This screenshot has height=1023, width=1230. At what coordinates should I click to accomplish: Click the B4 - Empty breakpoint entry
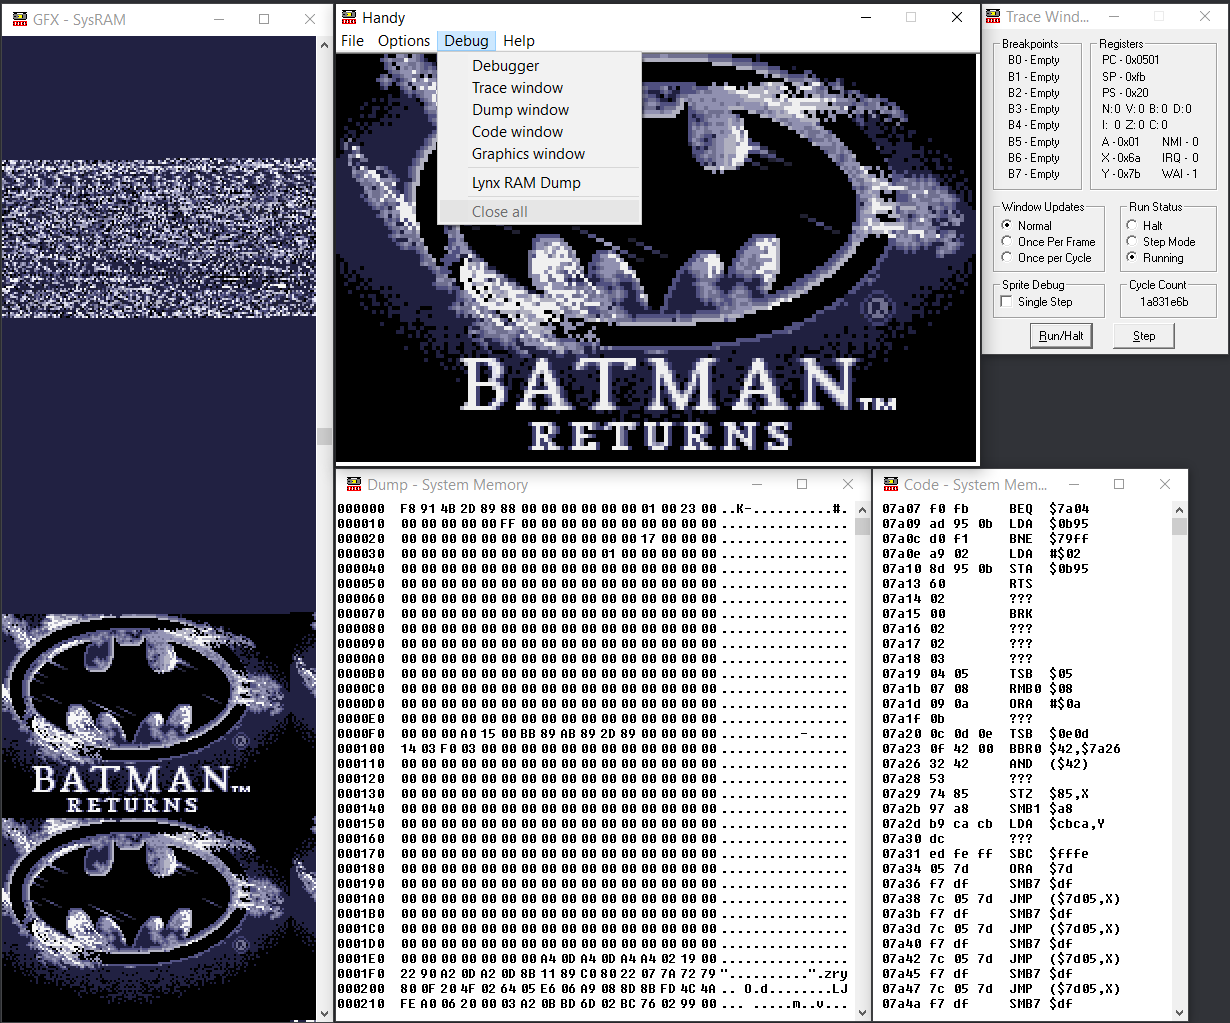[x=1033, y=125]
